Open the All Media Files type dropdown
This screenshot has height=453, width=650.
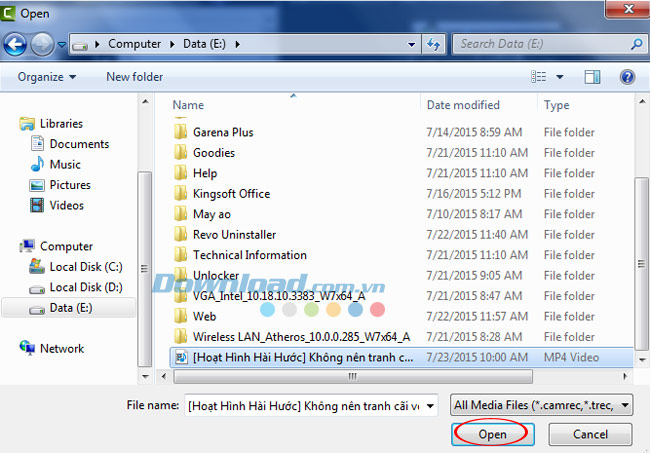pyautogui.click(x=541, y=405)
